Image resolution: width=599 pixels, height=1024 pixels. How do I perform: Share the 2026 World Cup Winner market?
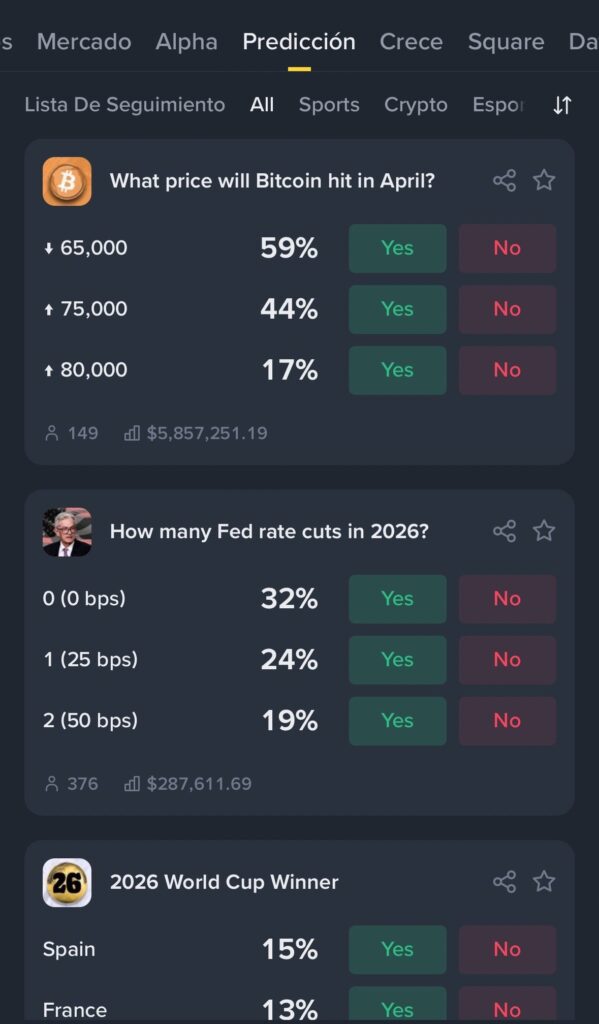505,882
